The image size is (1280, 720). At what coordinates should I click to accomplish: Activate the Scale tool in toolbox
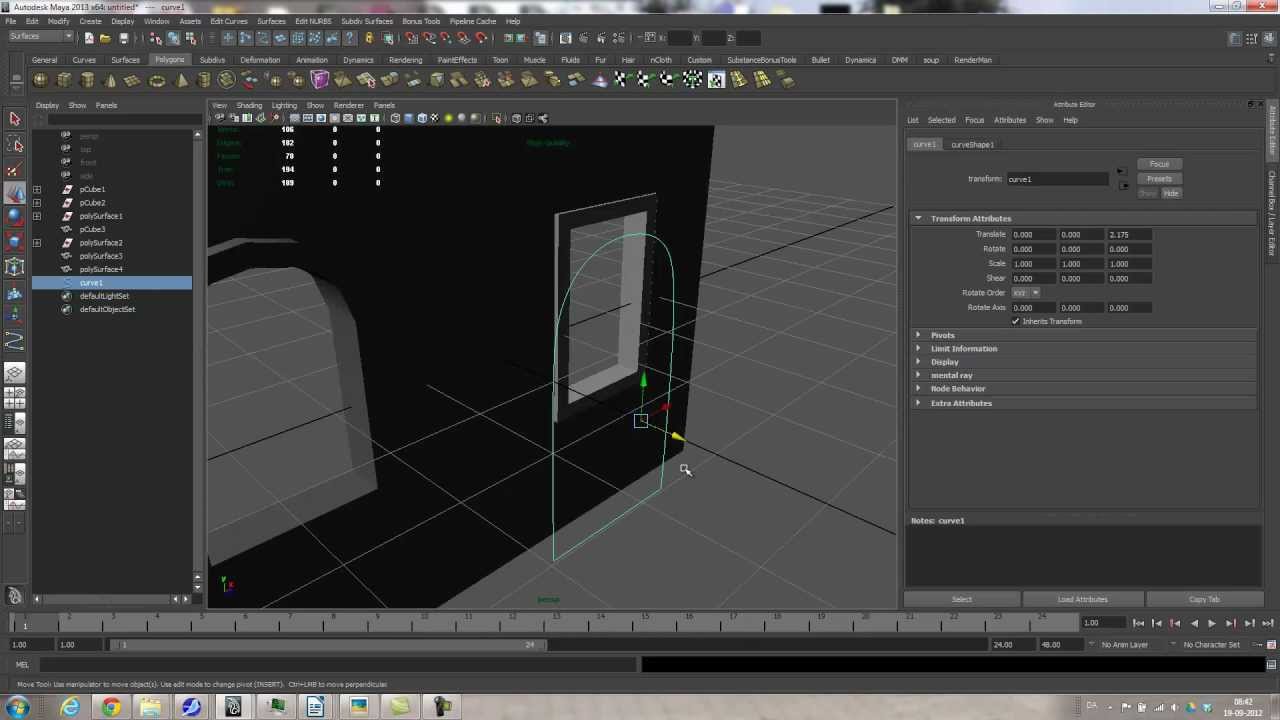[x=15, y=242]
